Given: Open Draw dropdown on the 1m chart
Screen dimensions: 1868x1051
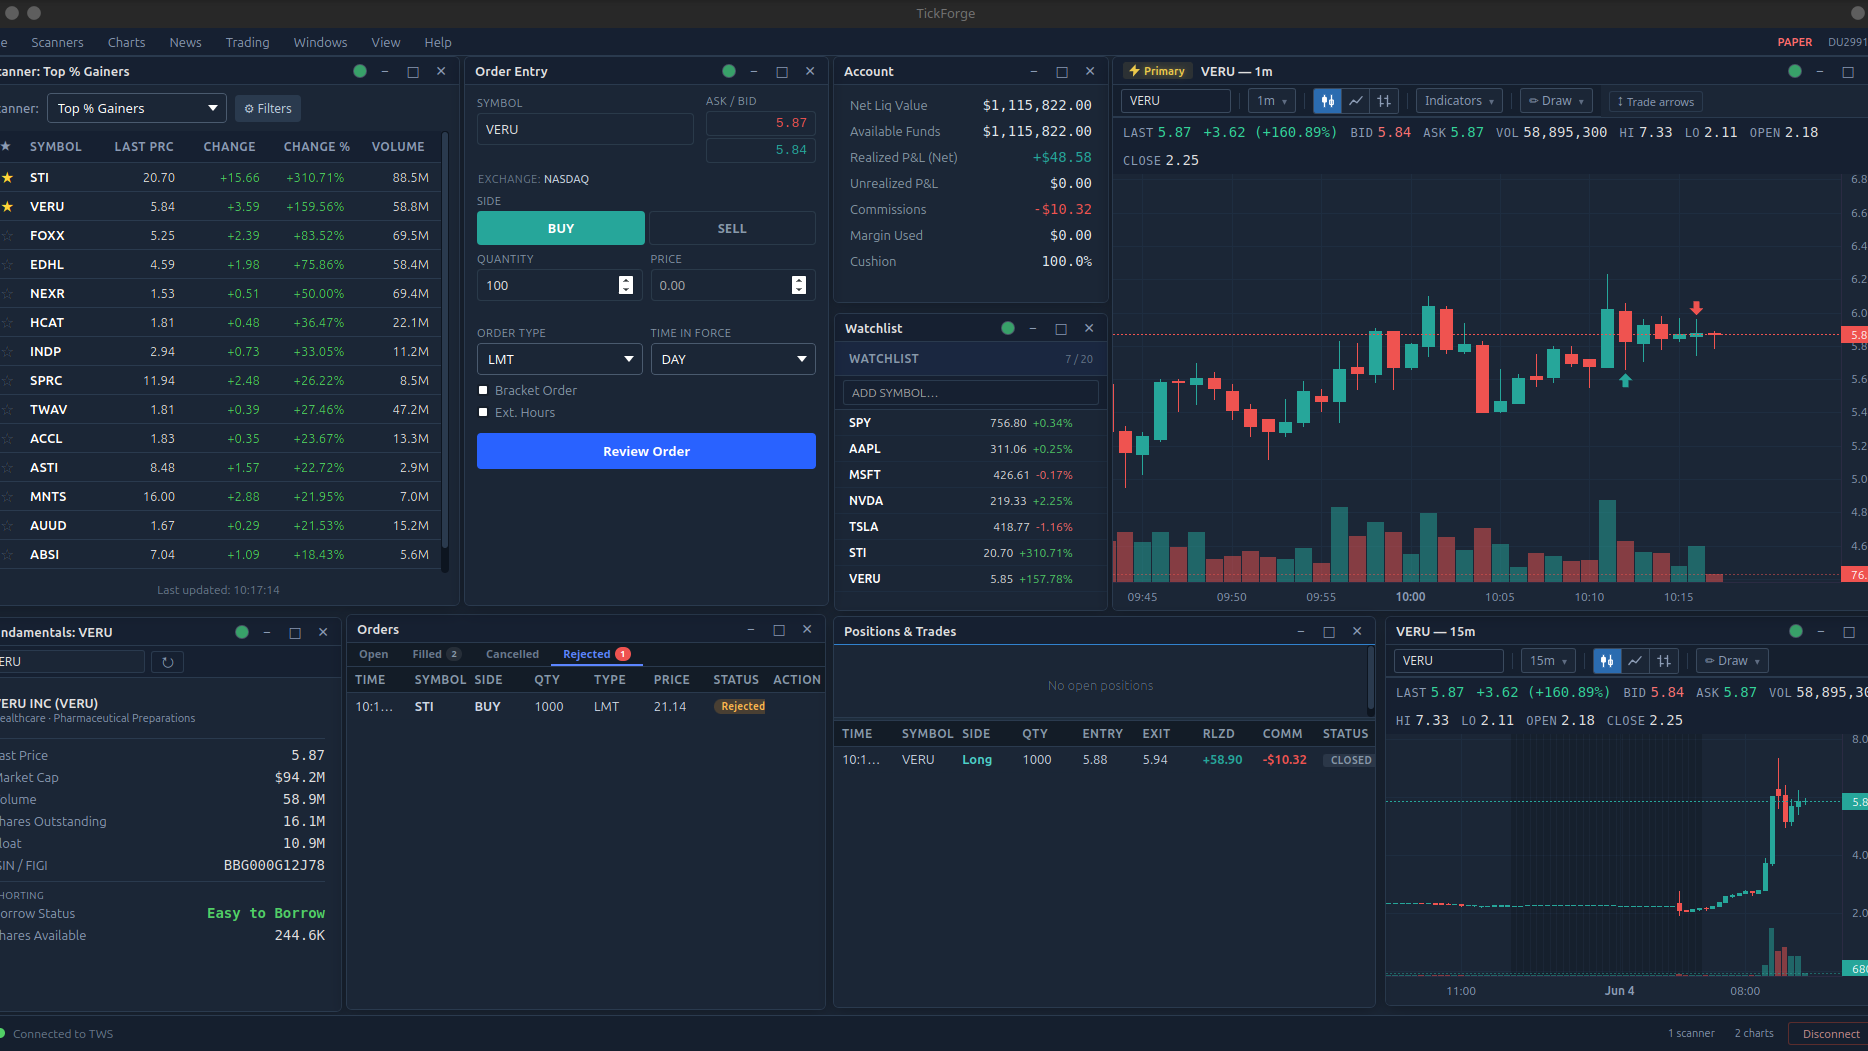Looking at the screenshot, I should point(1556,101).
